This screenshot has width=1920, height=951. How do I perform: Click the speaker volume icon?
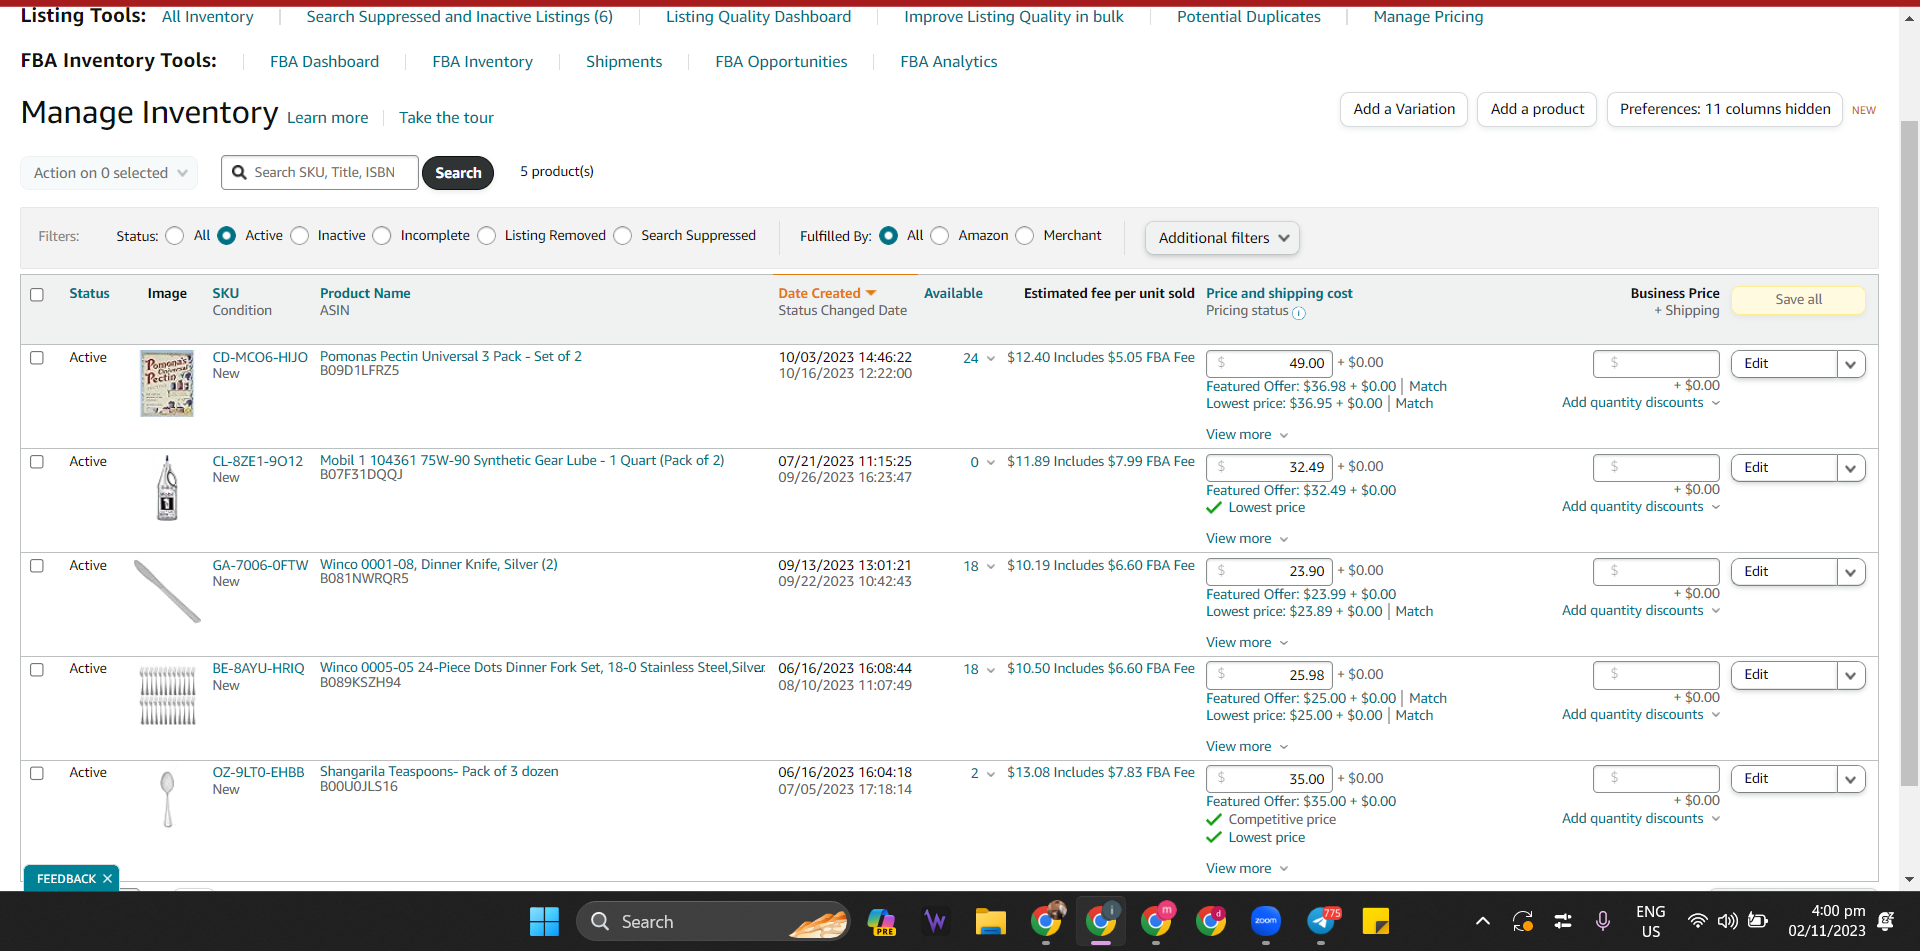[x=1727, y=921]
